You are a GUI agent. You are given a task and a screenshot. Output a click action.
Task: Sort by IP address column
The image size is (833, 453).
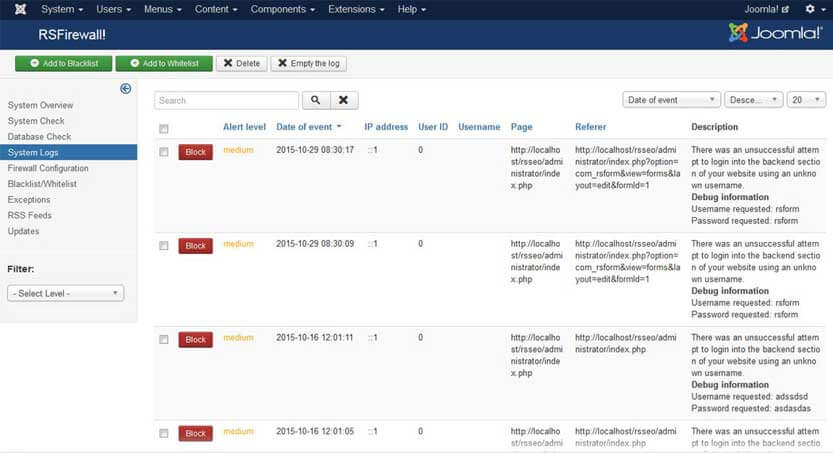pyautogui.click(x=386, y=127)
